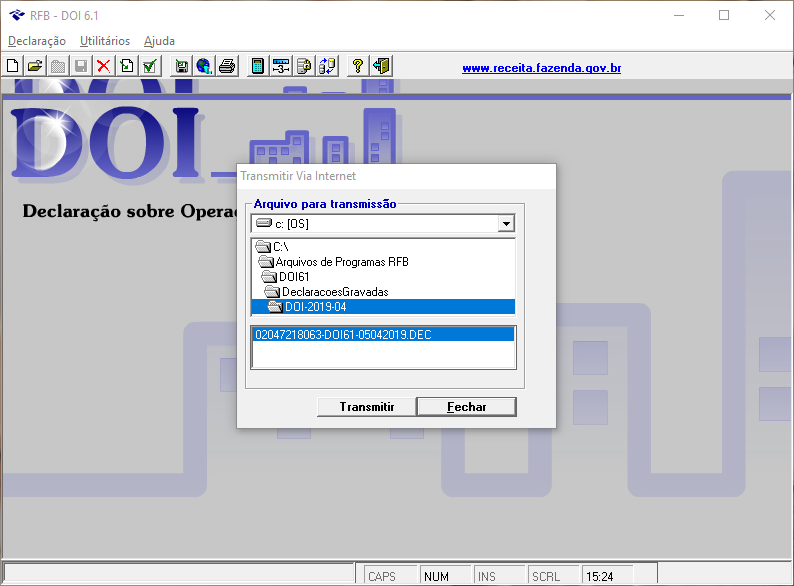
Task: Select the DOI-2019-04 folder
Action: pyautogui.click(x=383, y=306)
